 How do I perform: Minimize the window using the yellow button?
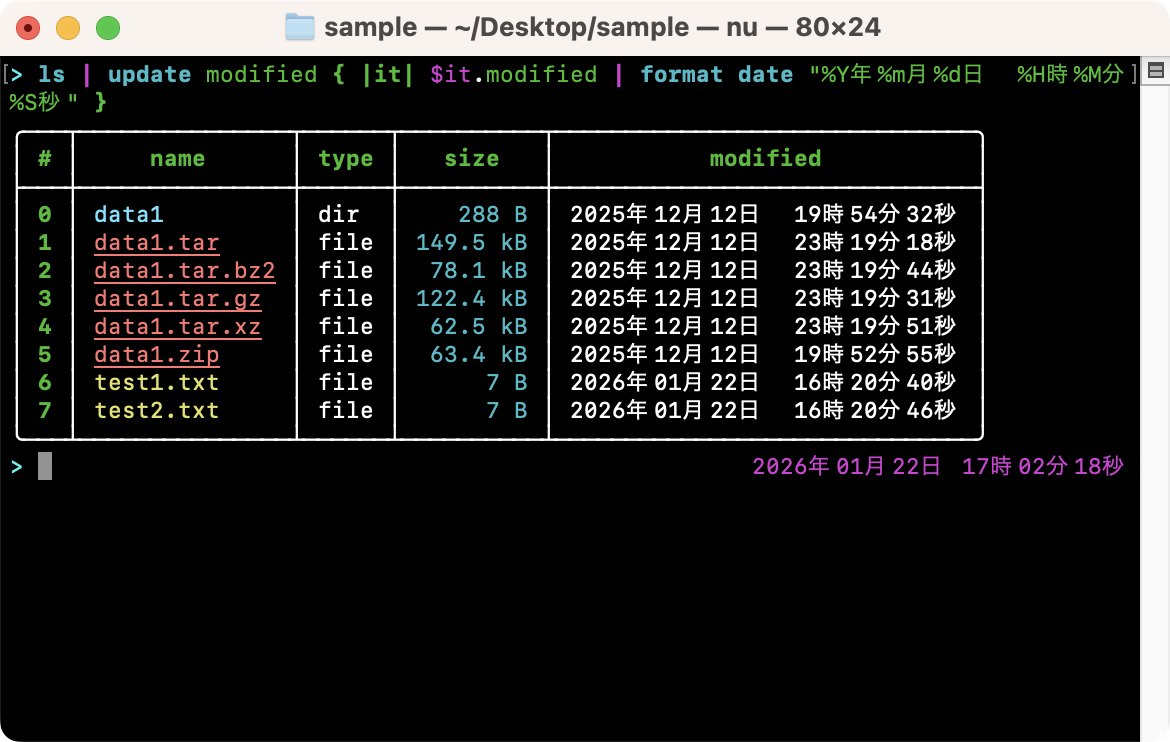click(68, 28)
